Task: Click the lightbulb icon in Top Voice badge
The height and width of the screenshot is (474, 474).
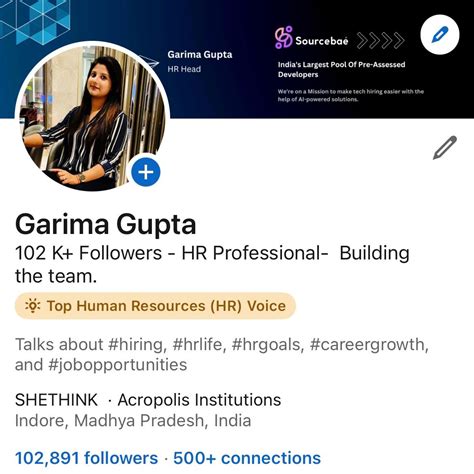Action: click(x=33, y=306)
